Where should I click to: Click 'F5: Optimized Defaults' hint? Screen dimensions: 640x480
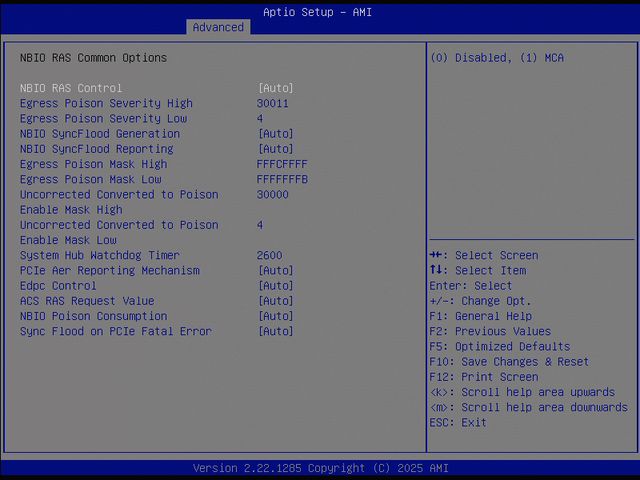pyautogui.click(x=500, y=347)
